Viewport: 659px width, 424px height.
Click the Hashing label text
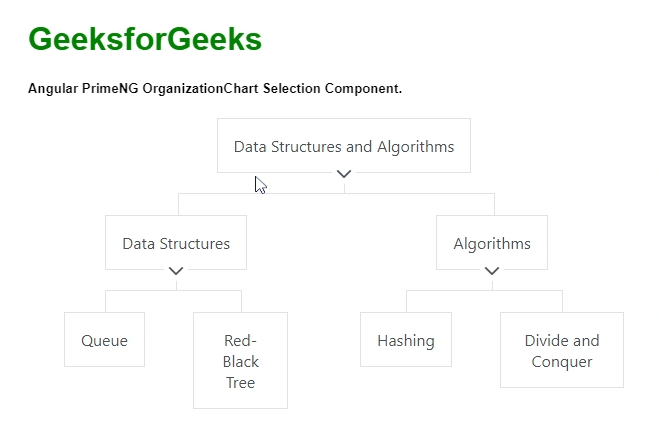coord(406,341)
